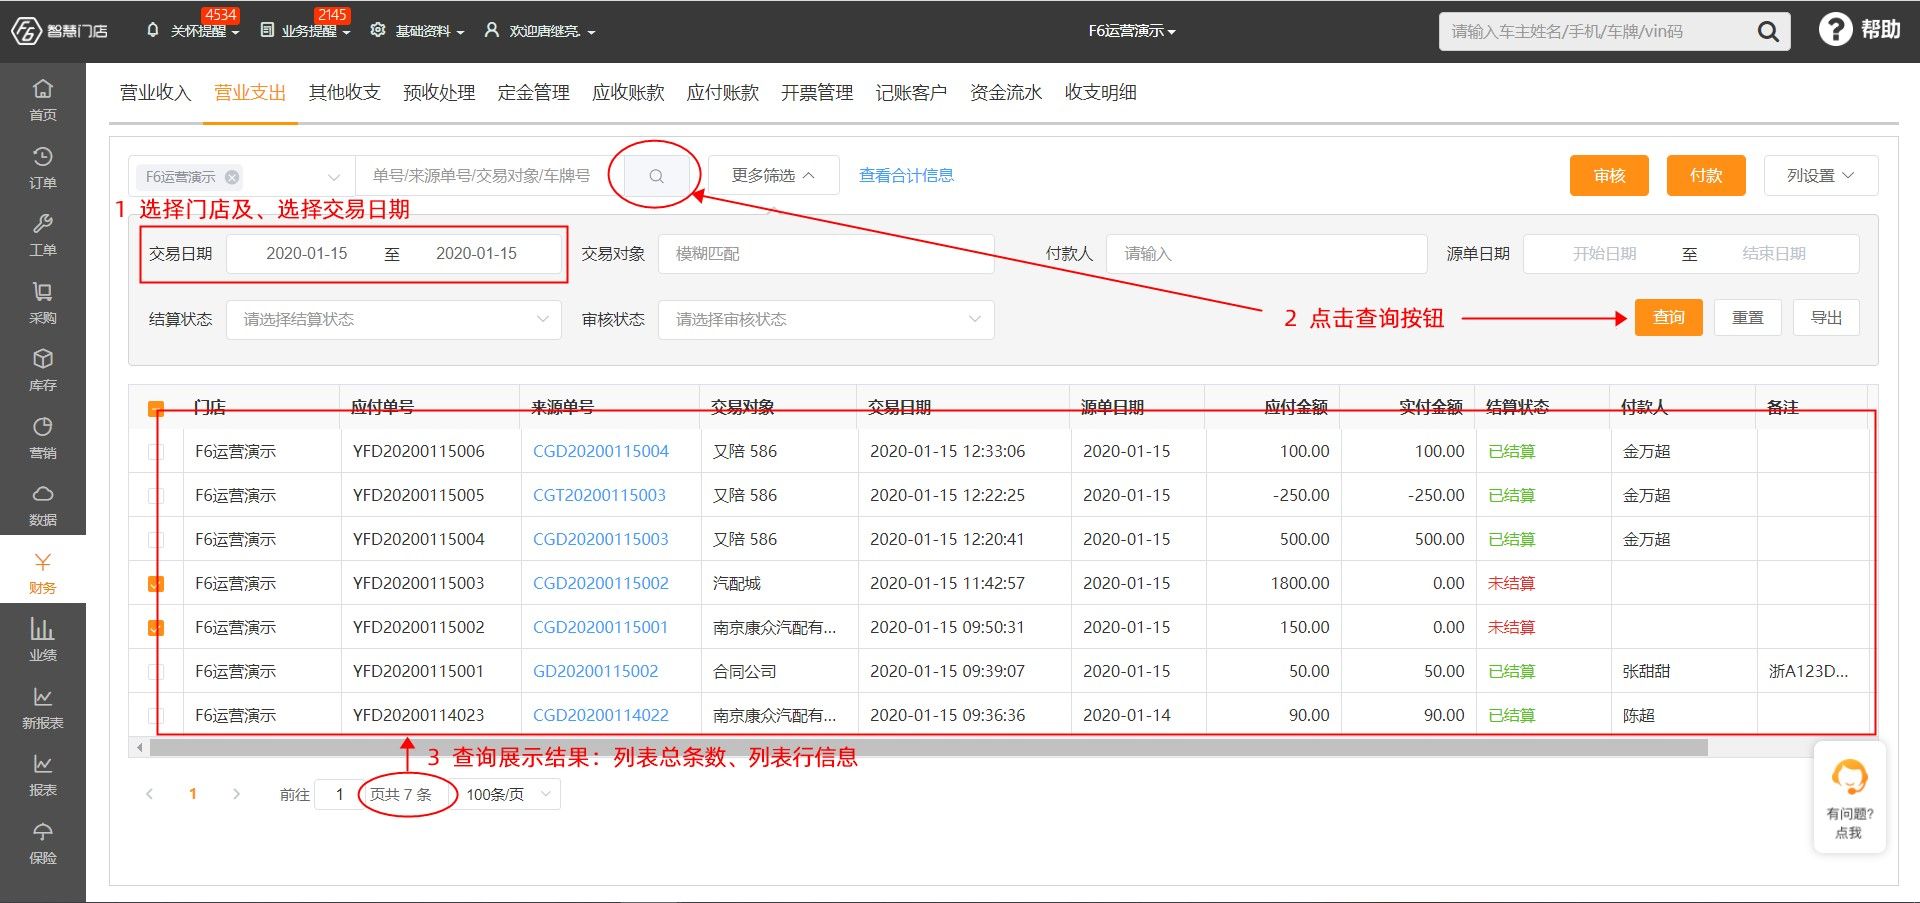Open the 保险 insurance sidebar icon
This screenshot has height=903, width=1920.
tap(43, 842)
